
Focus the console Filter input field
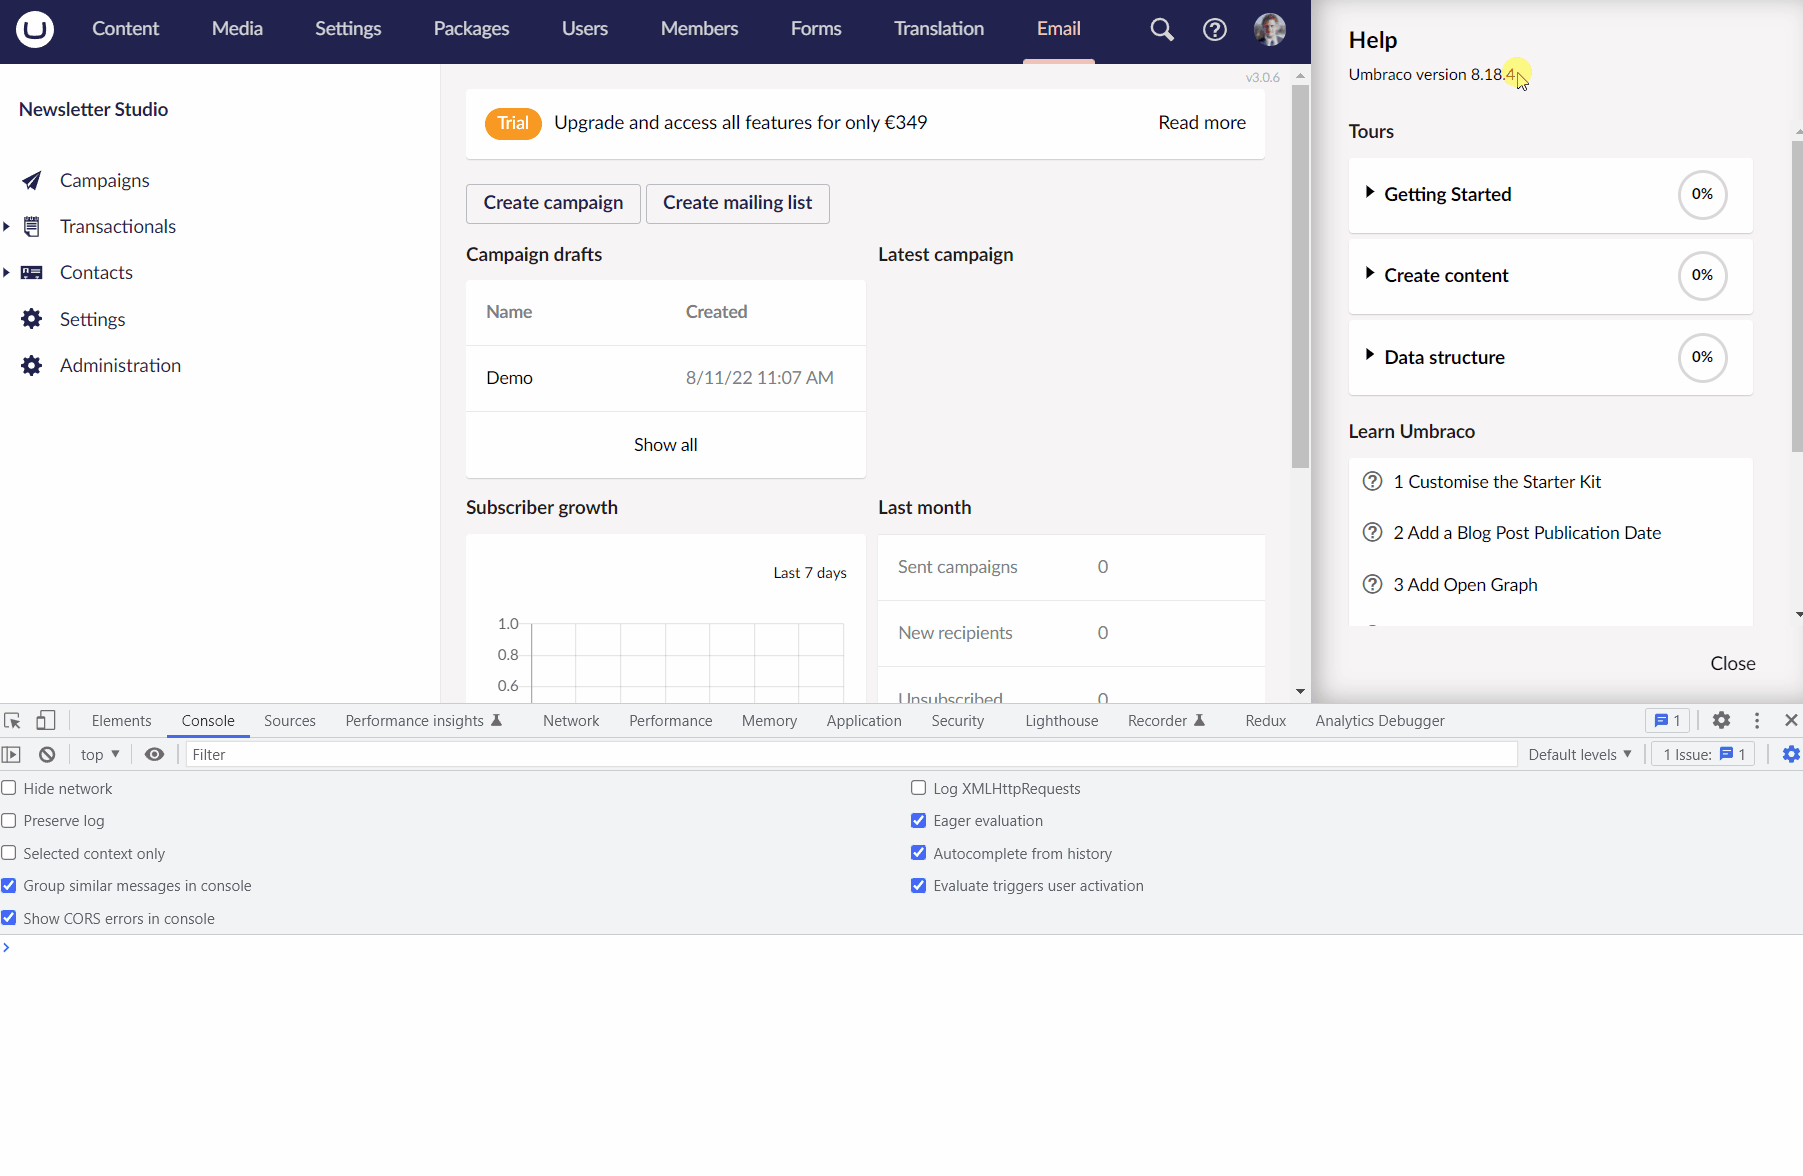(x=851, y=755)
